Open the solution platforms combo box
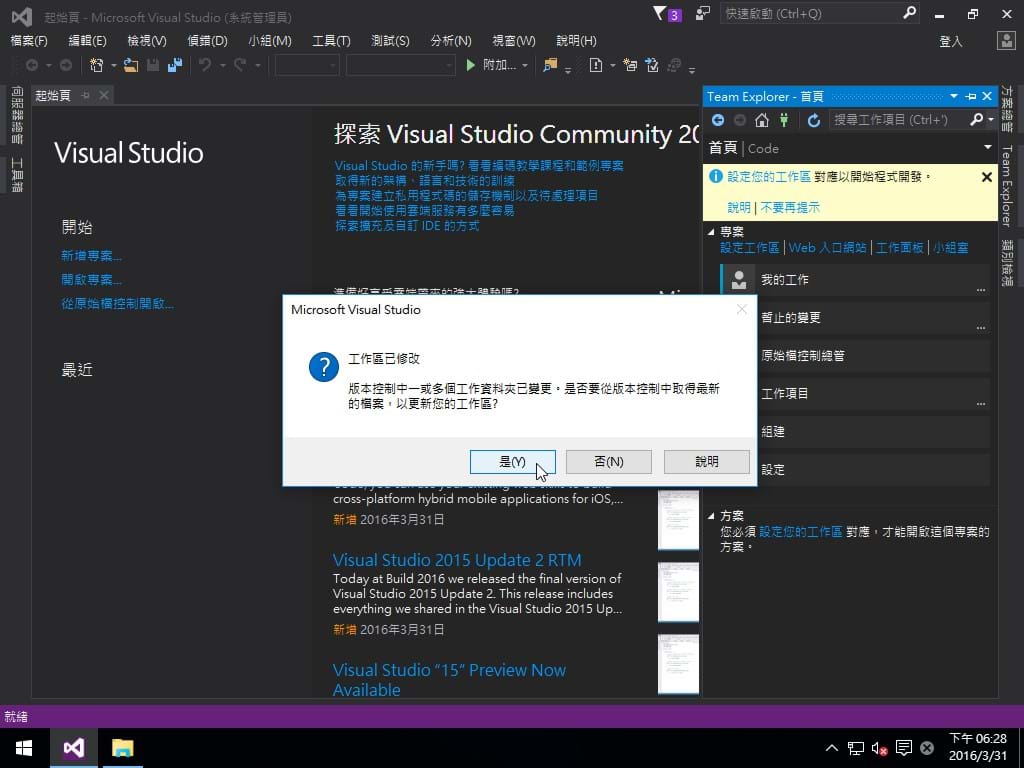This screenshot has width=1024, height=768. pos(400,65)
